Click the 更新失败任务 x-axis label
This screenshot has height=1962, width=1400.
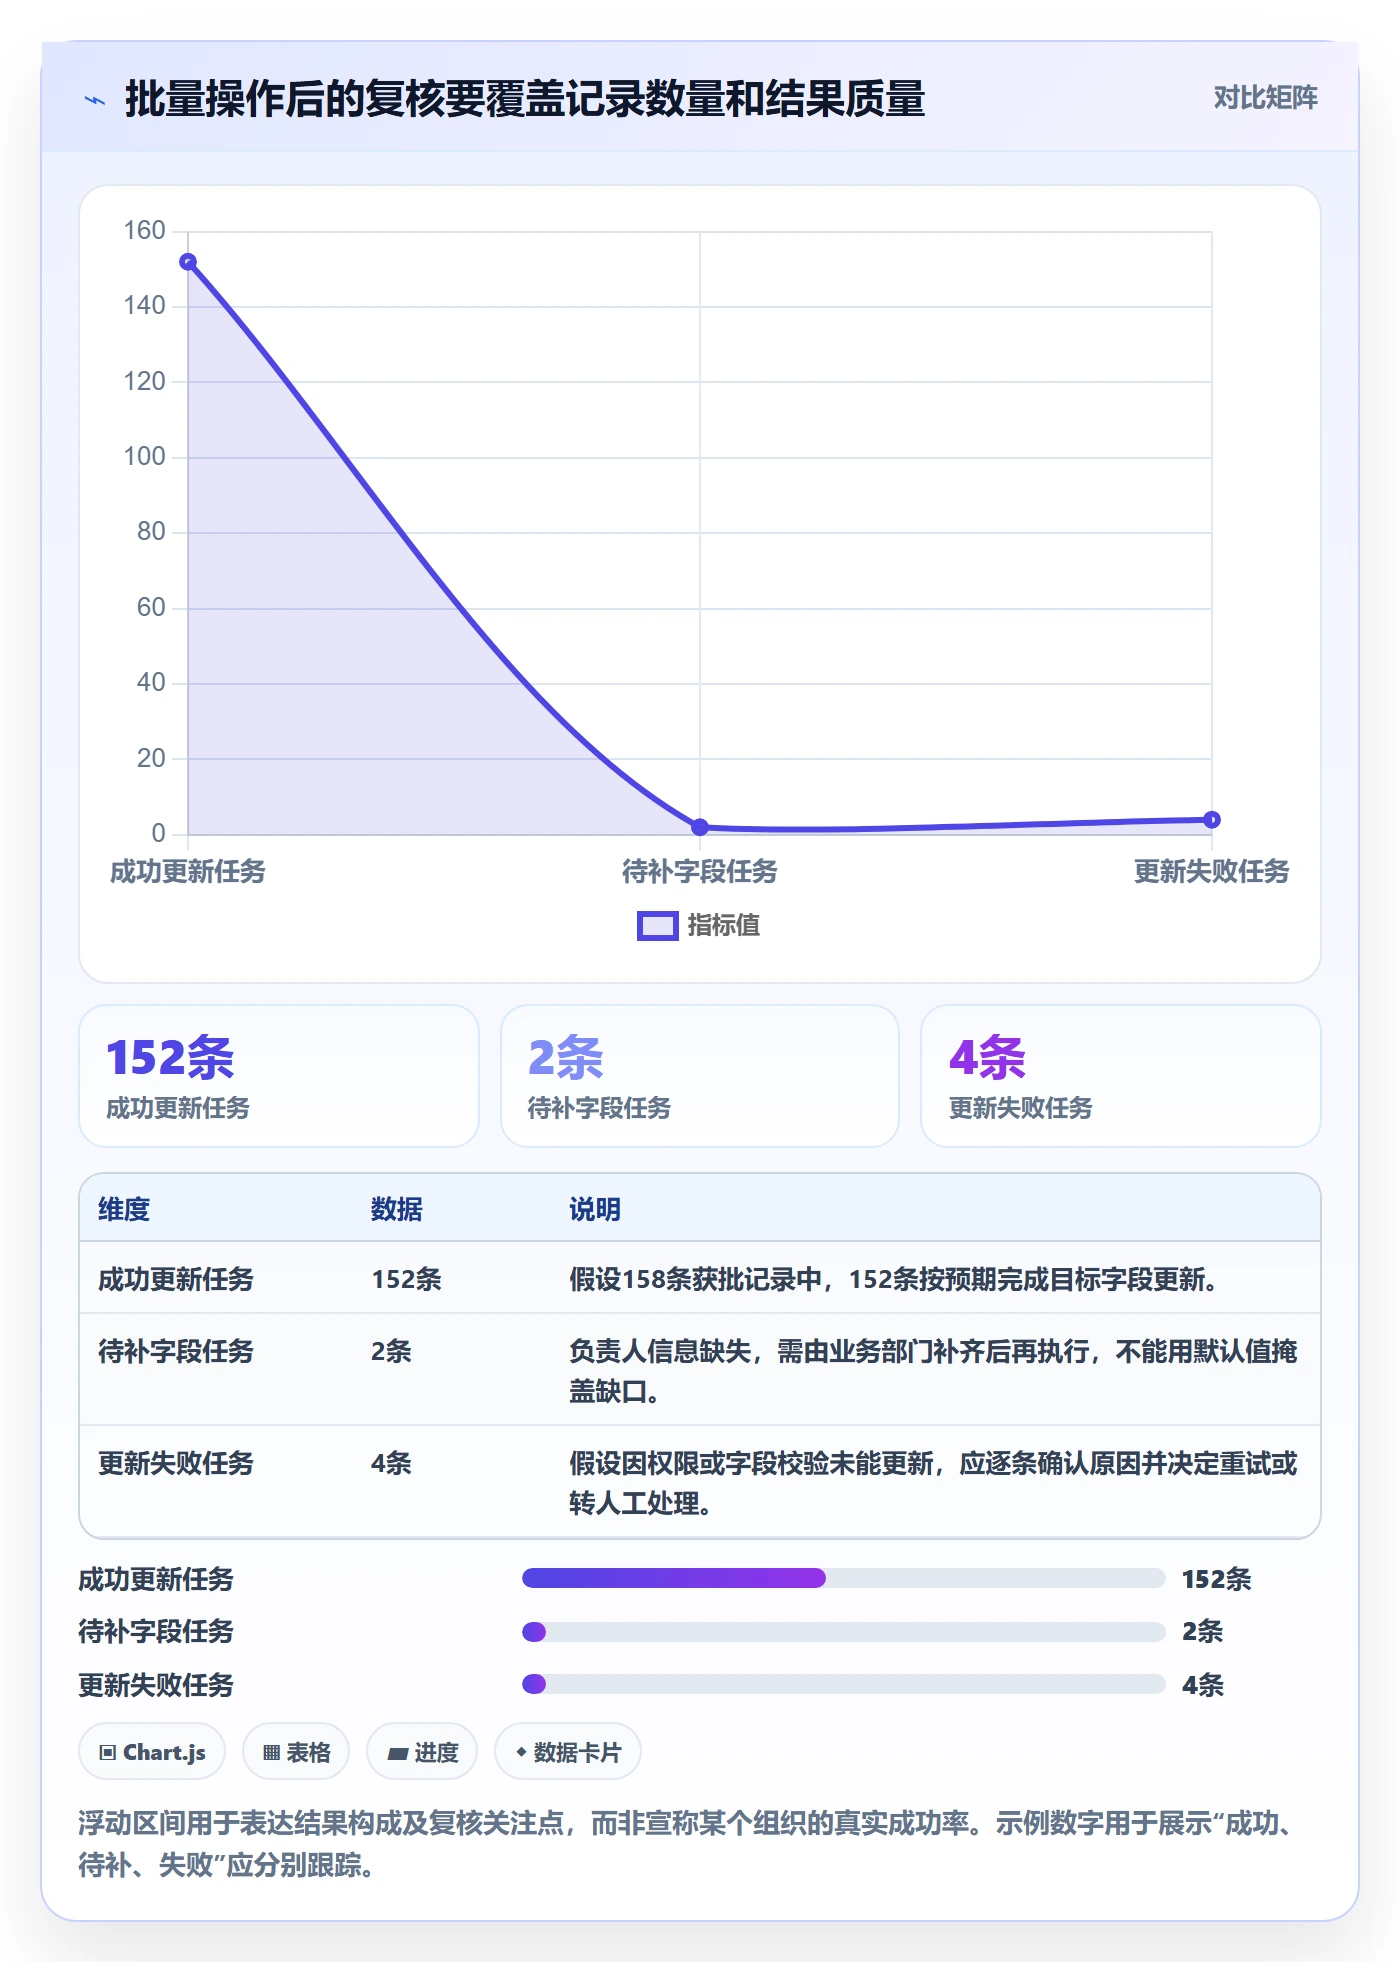(1212, 872)
